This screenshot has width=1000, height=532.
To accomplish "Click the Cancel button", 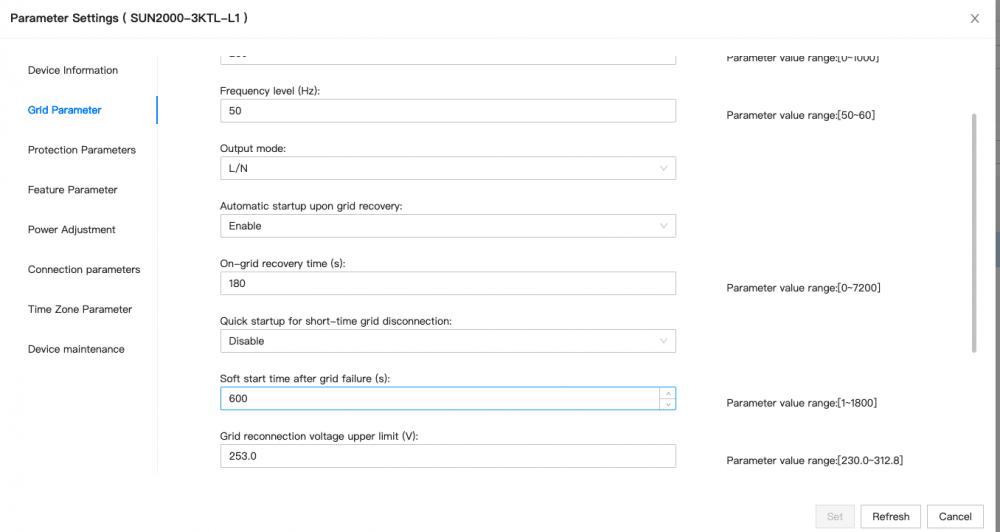I will [x=955, y=516].
